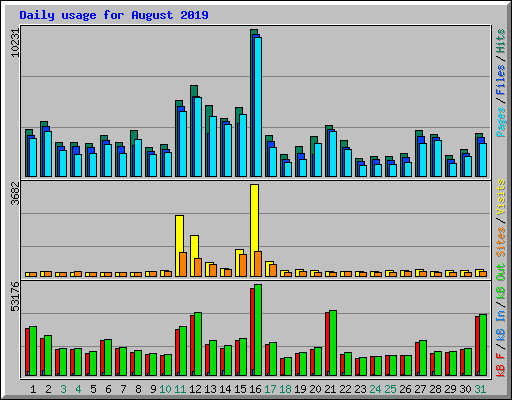Click green weekend day label 17

click(x=270, y=389)
